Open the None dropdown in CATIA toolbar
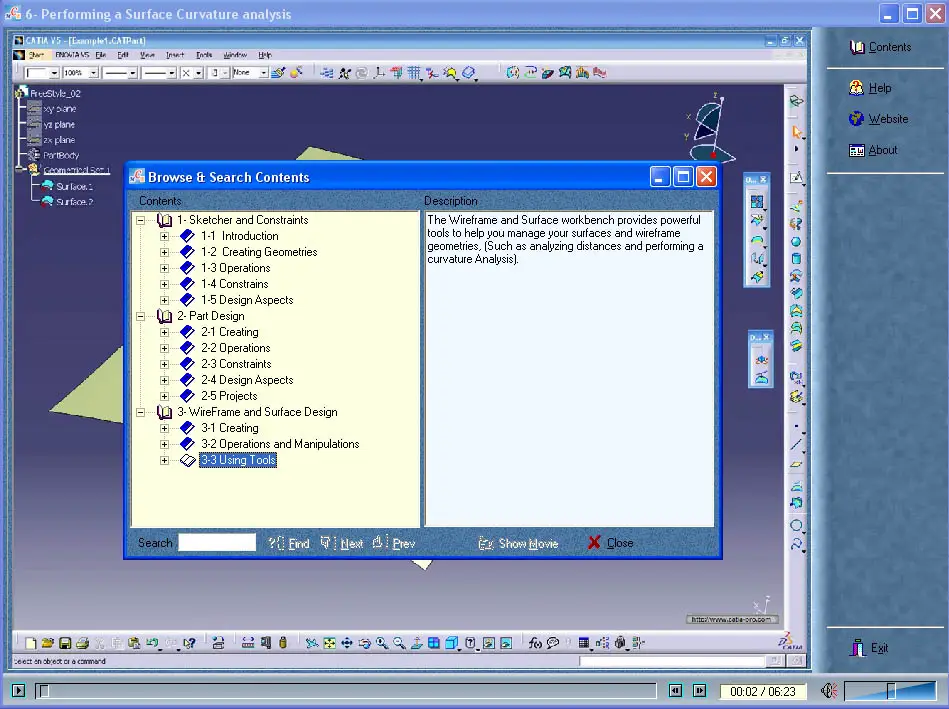The height and width of the screenshot is (709, 949). coord(264,73)
